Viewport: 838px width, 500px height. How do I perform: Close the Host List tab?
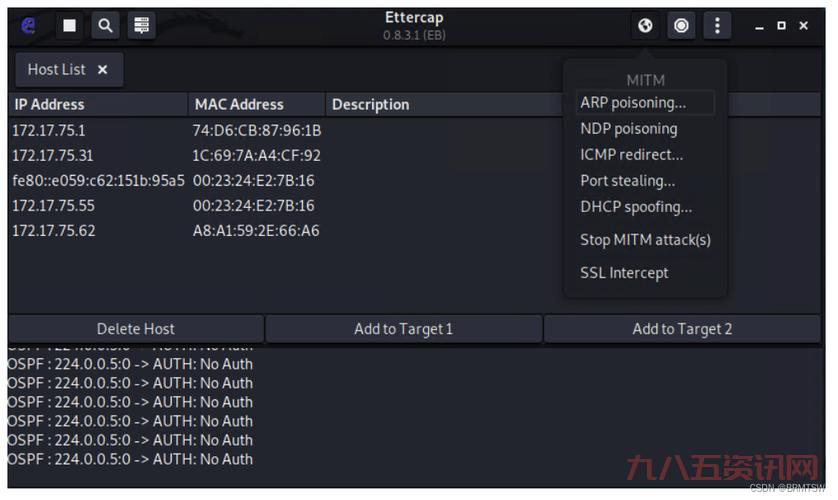point(103,69)
